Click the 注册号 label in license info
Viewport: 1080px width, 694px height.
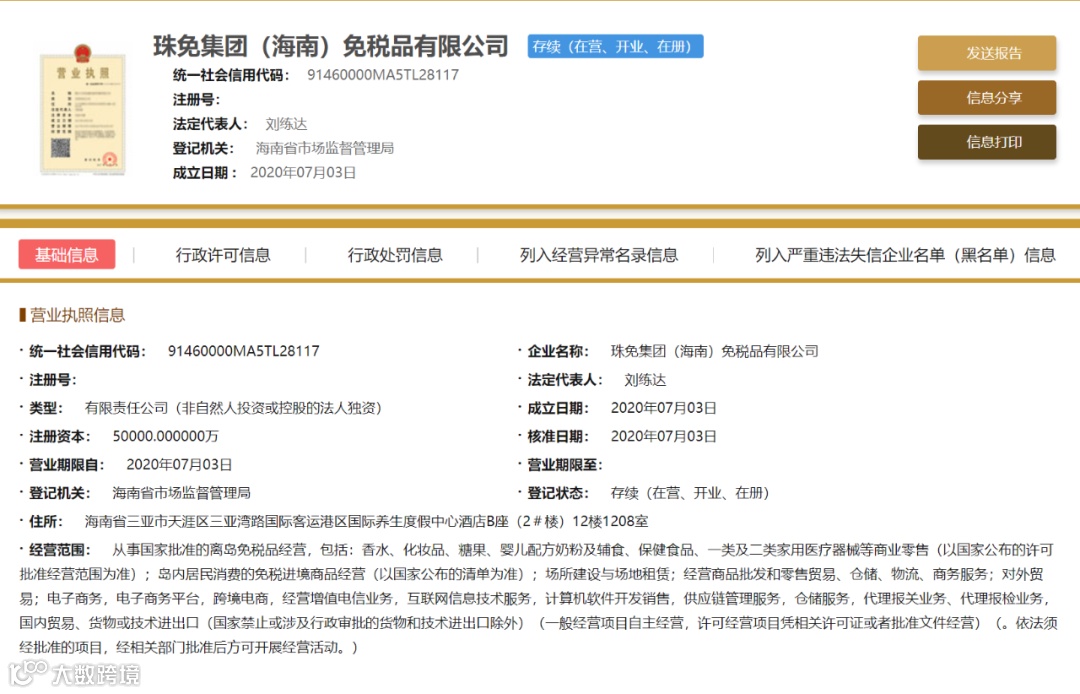(x=53, y=380)
